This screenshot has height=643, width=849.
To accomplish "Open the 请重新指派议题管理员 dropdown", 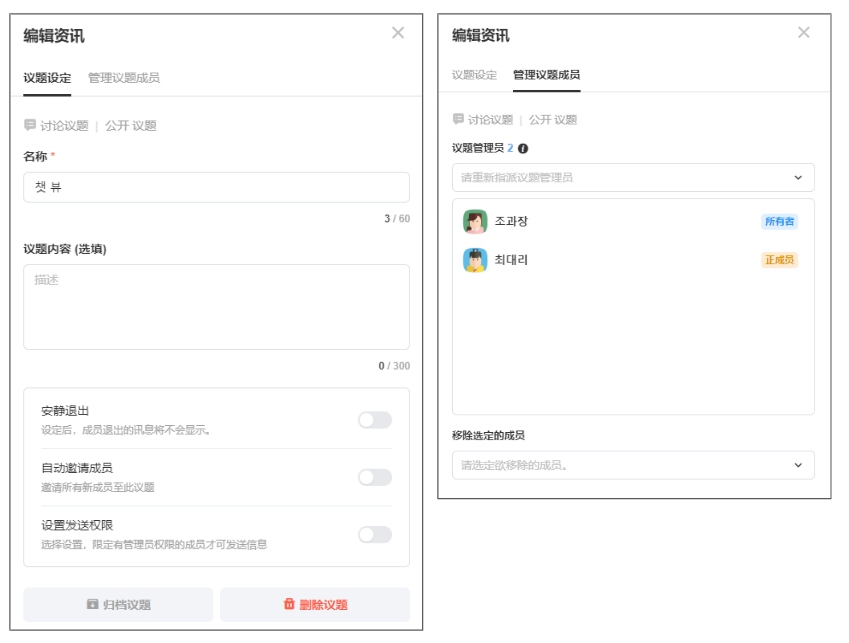I will (x=633, y=178).
